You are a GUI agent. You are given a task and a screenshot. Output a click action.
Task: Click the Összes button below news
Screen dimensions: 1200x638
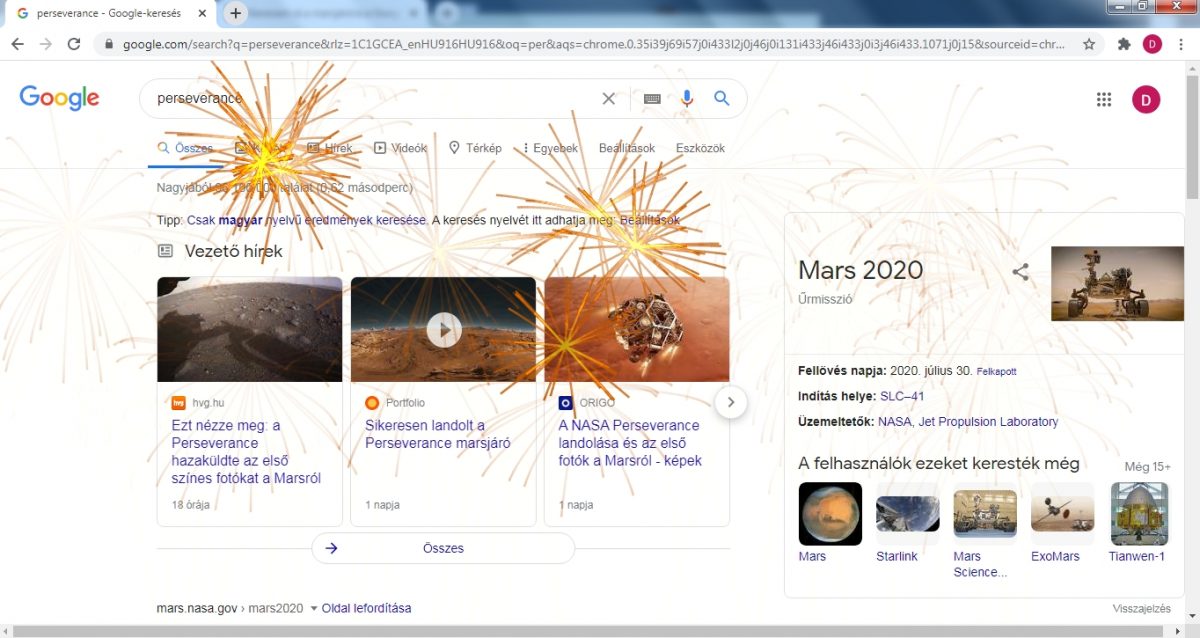(443, 548)
